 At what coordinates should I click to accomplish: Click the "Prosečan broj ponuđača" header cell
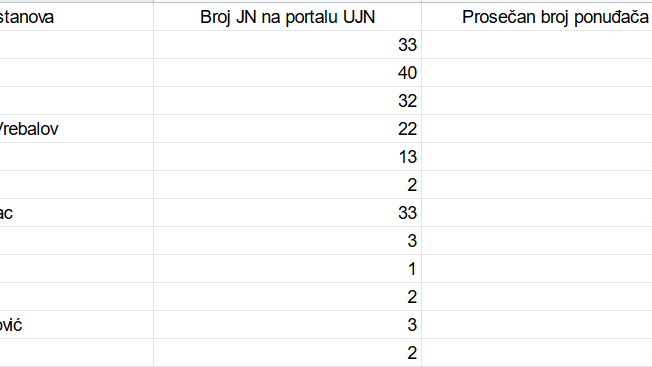click(x=536, y=17)
